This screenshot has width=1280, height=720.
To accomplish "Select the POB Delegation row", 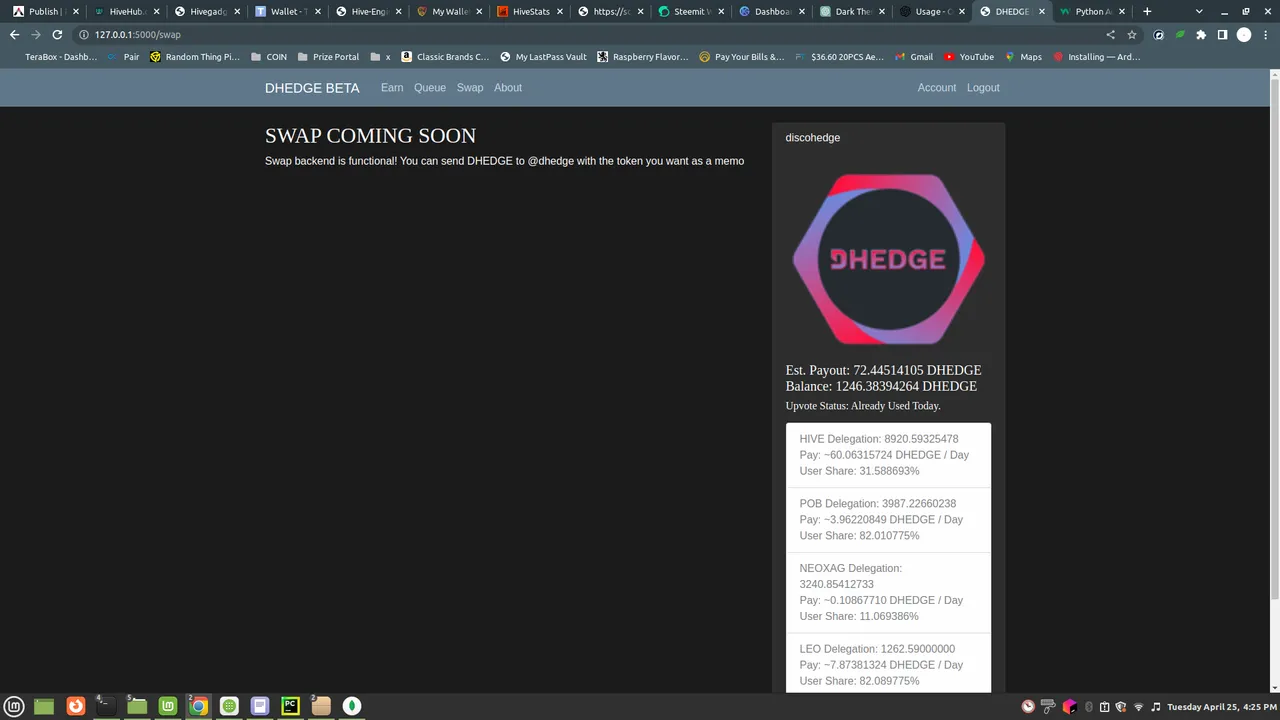I will [888, 520].
